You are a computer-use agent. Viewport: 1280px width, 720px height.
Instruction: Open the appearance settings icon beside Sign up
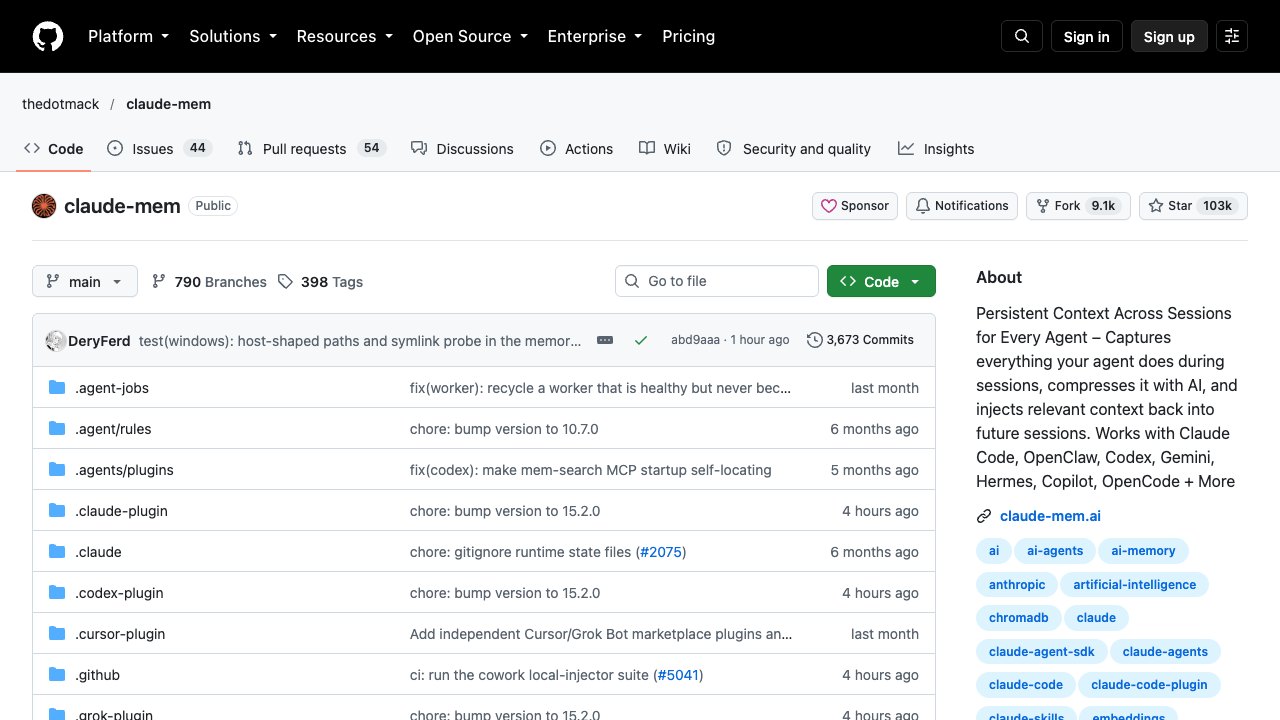click(x=1232, y=36)
